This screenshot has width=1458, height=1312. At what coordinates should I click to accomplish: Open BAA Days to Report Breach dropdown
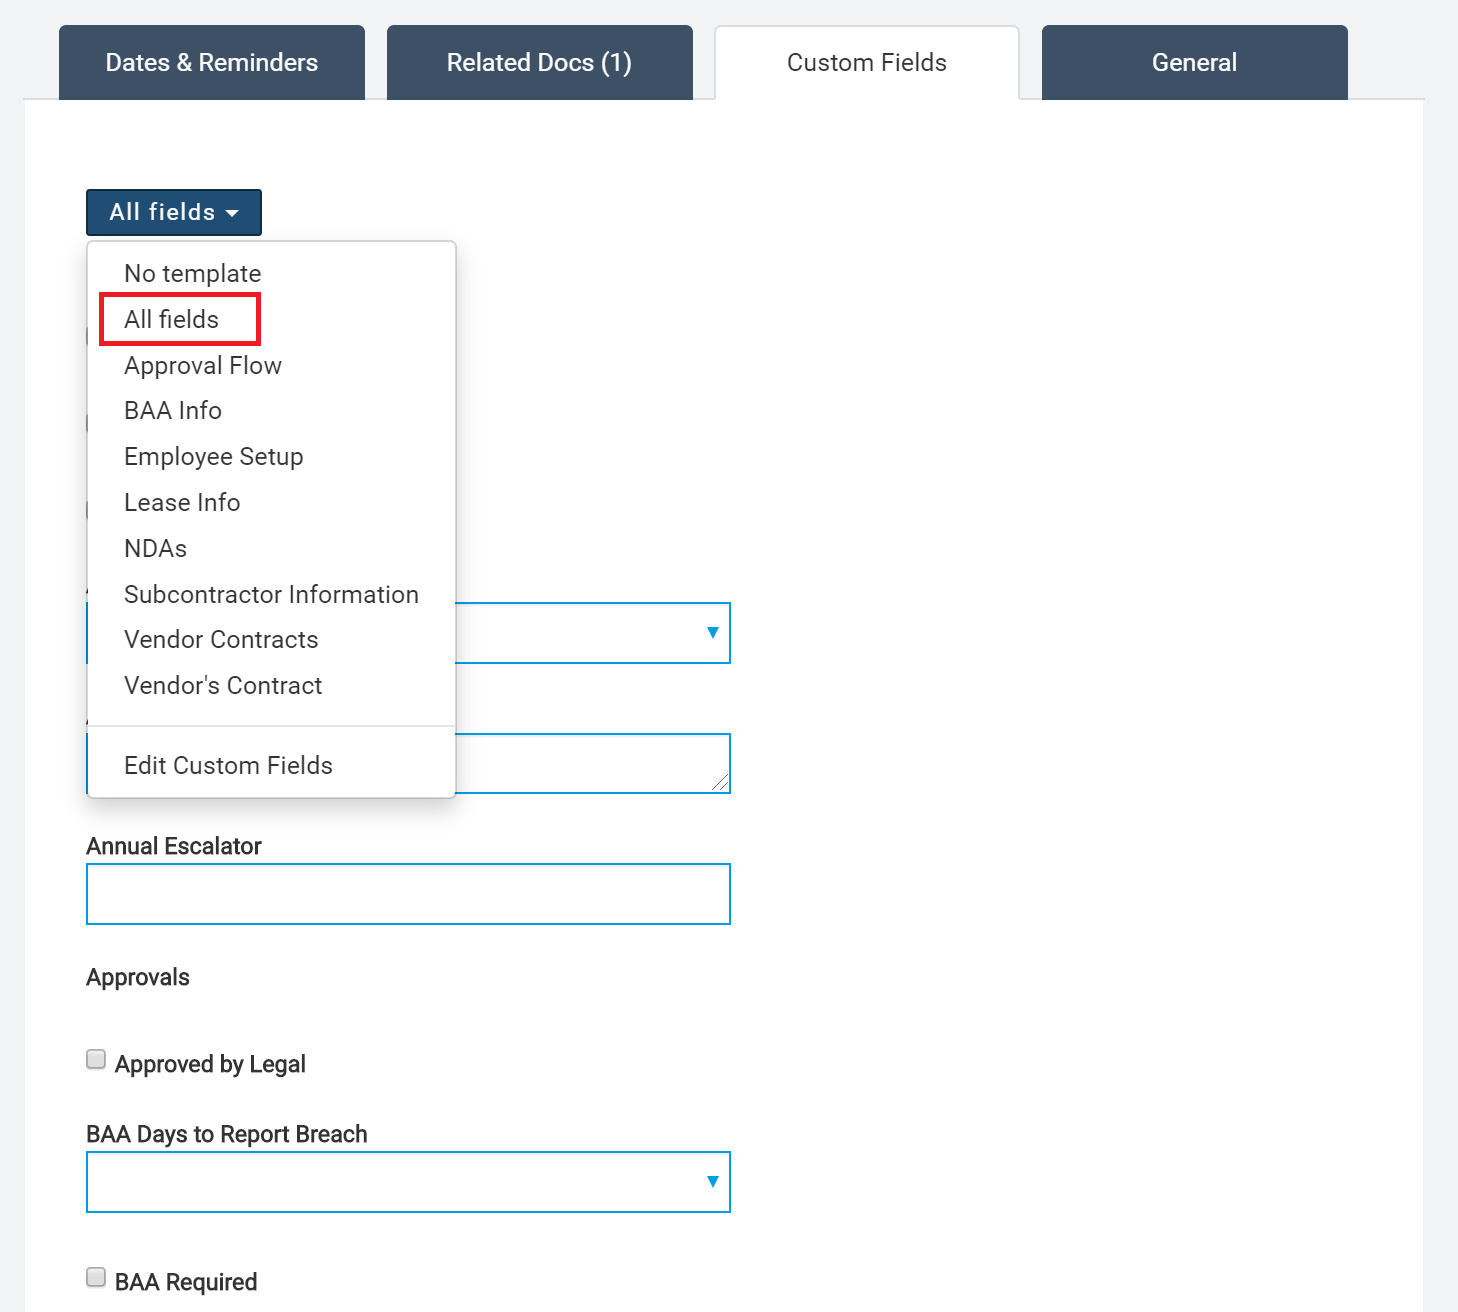tap(408, 1182)
